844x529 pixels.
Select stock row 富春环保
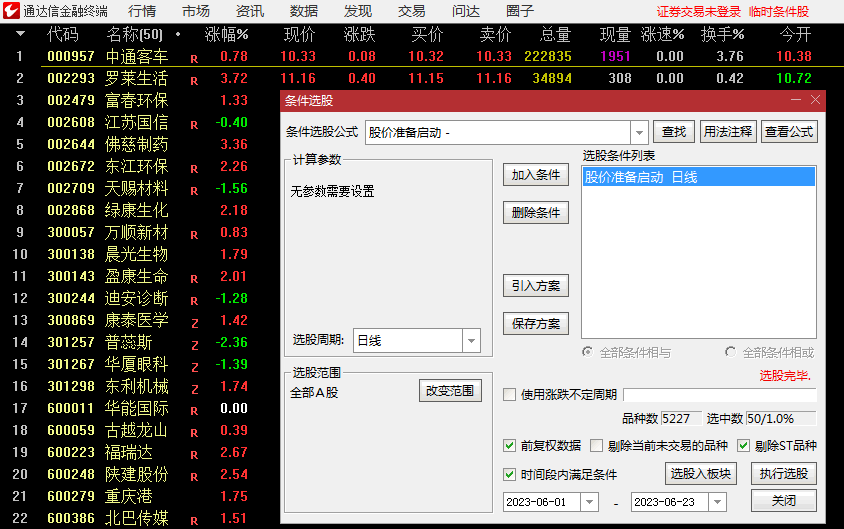point(136,101)
